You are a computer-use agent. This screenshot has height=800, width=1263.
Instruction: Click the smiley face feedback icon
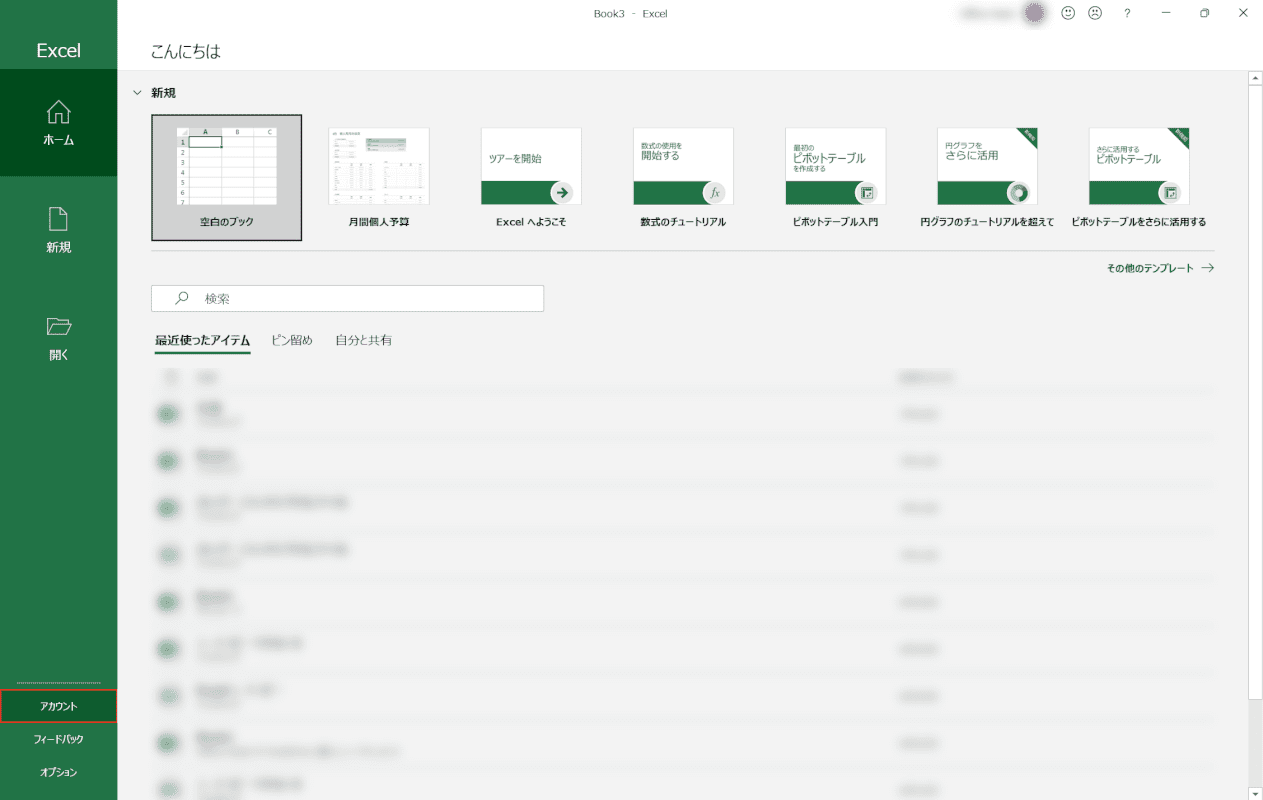tap(1068, 13)
